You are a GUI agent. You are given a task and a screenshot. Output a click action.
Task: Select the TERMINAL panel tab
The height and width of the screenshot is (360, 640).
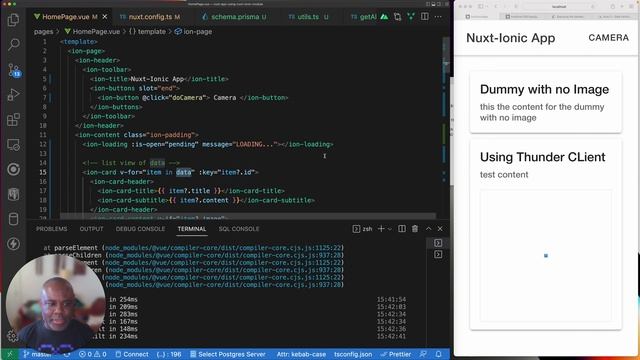click(x=192, y=229)
